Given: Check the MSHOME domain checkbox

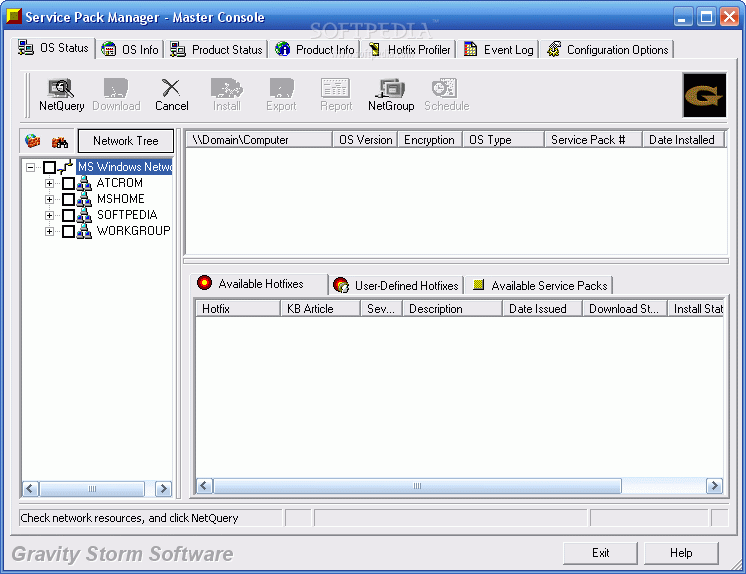Looking at the screenshot, I should pos(69,199).
